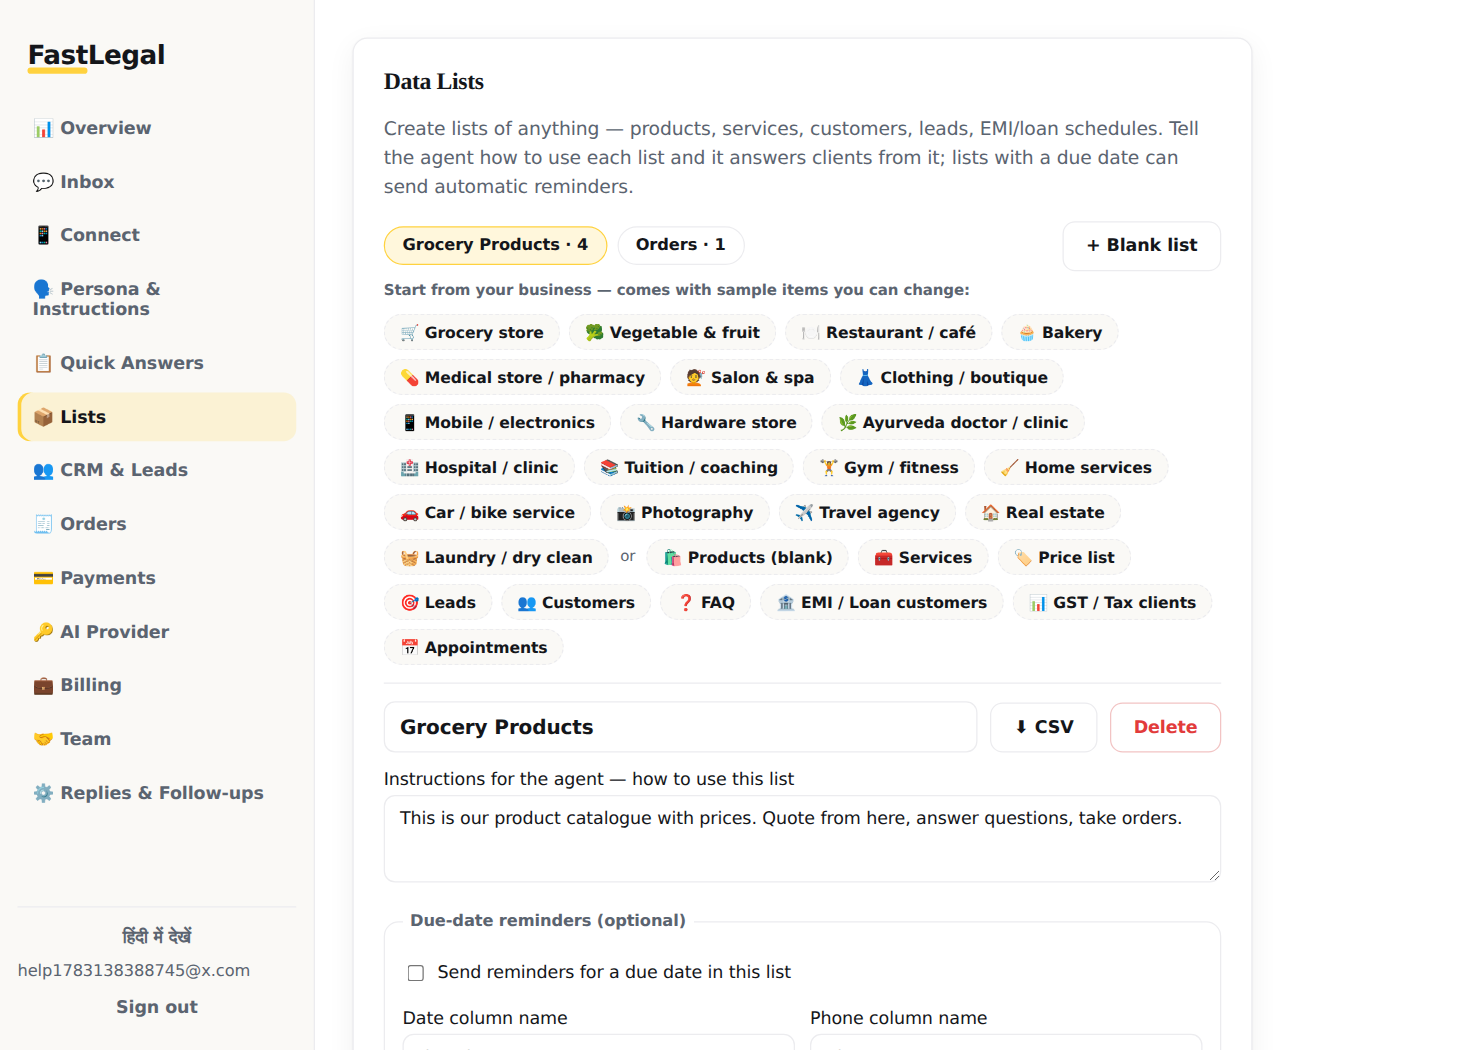Screen dimensions: 1475x1050
Task: Choose the Products (blank) template
Action: [748, 558]
